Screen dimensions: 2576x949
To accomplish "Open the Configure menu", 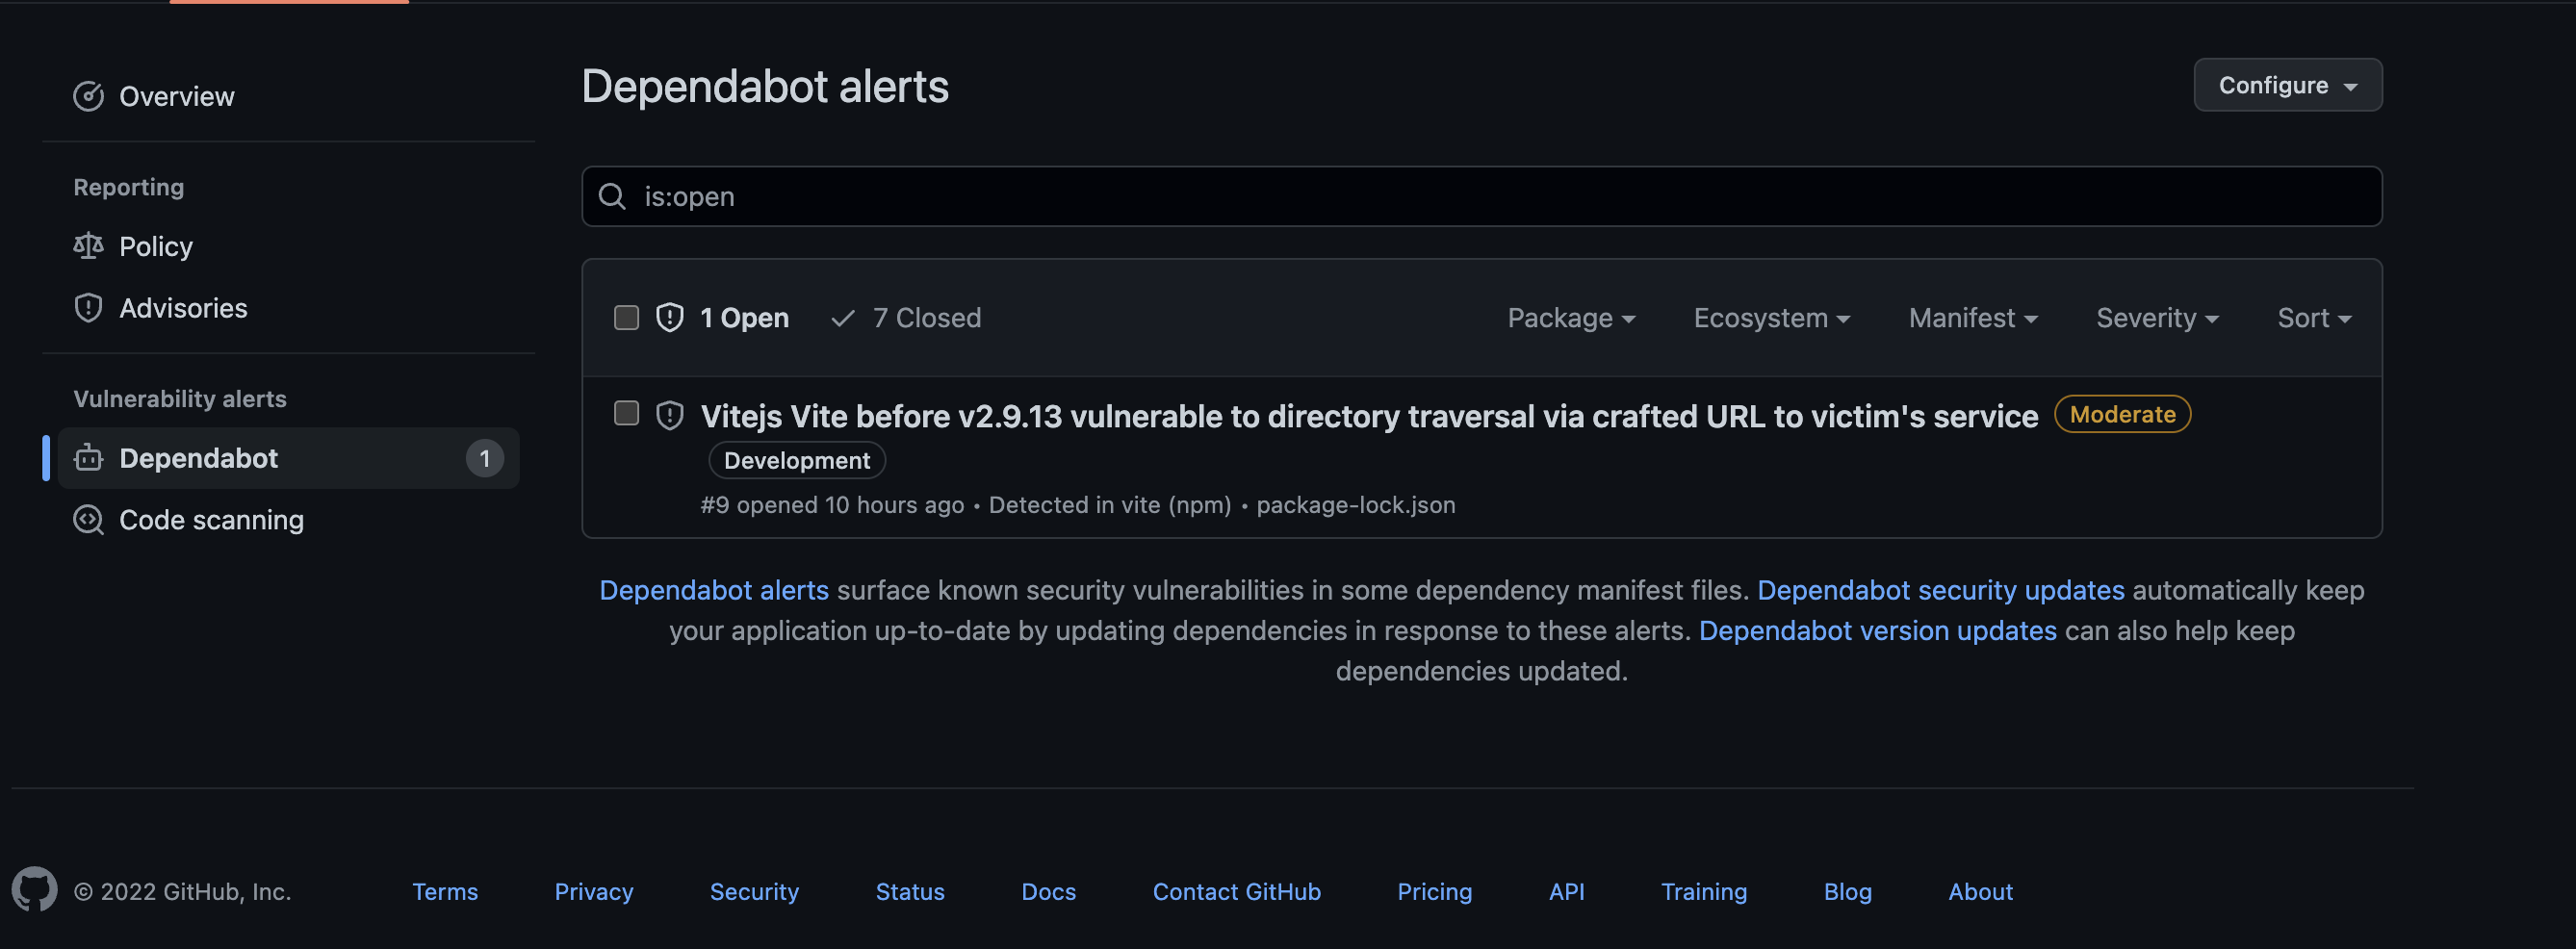I will [2287, 85].
